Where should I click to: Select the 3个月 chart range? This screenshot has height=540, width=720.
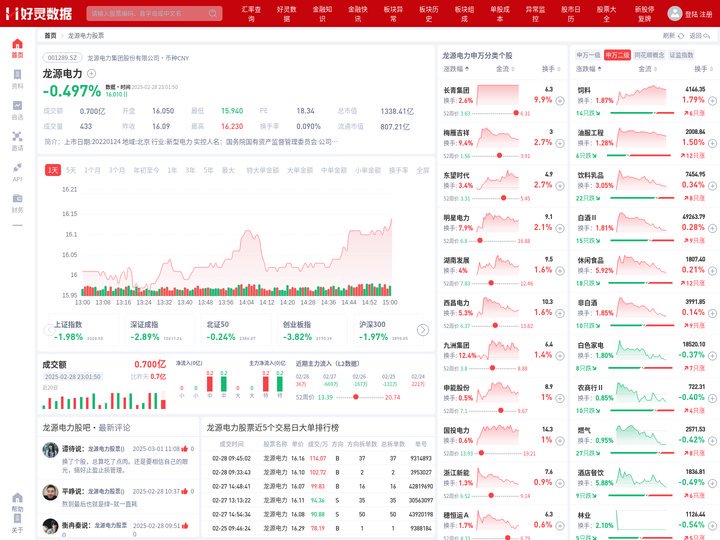click(x=117, y=170)
